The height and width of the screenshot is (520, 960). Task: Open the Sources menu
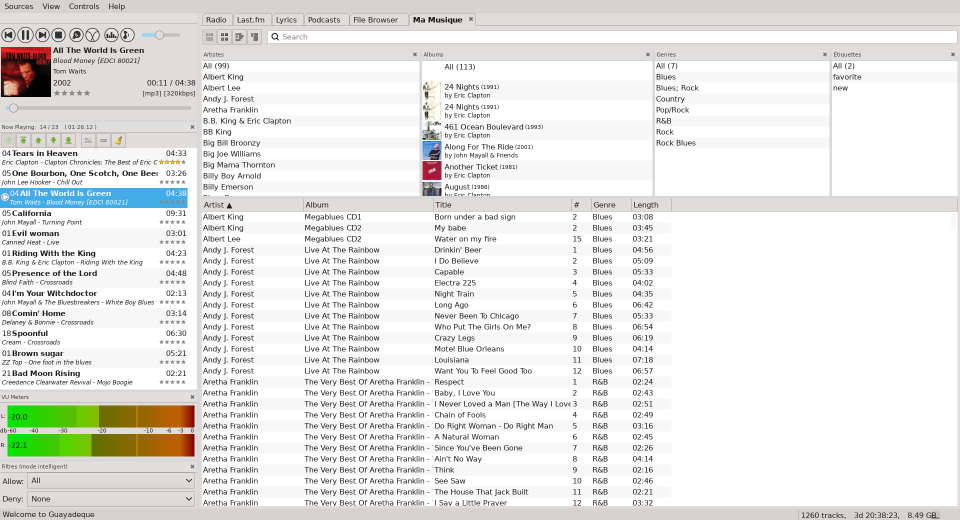pos(18,6)
